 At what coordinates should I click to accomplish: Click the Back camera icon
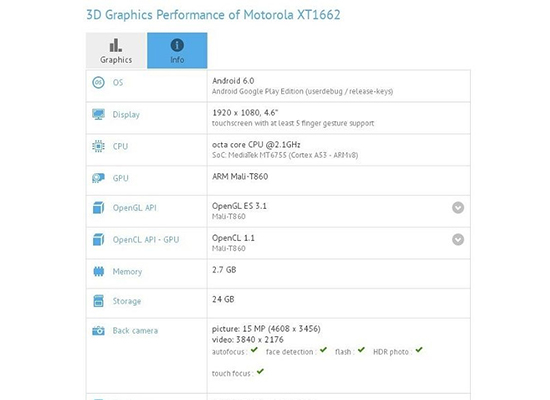(x=98, y=331)
